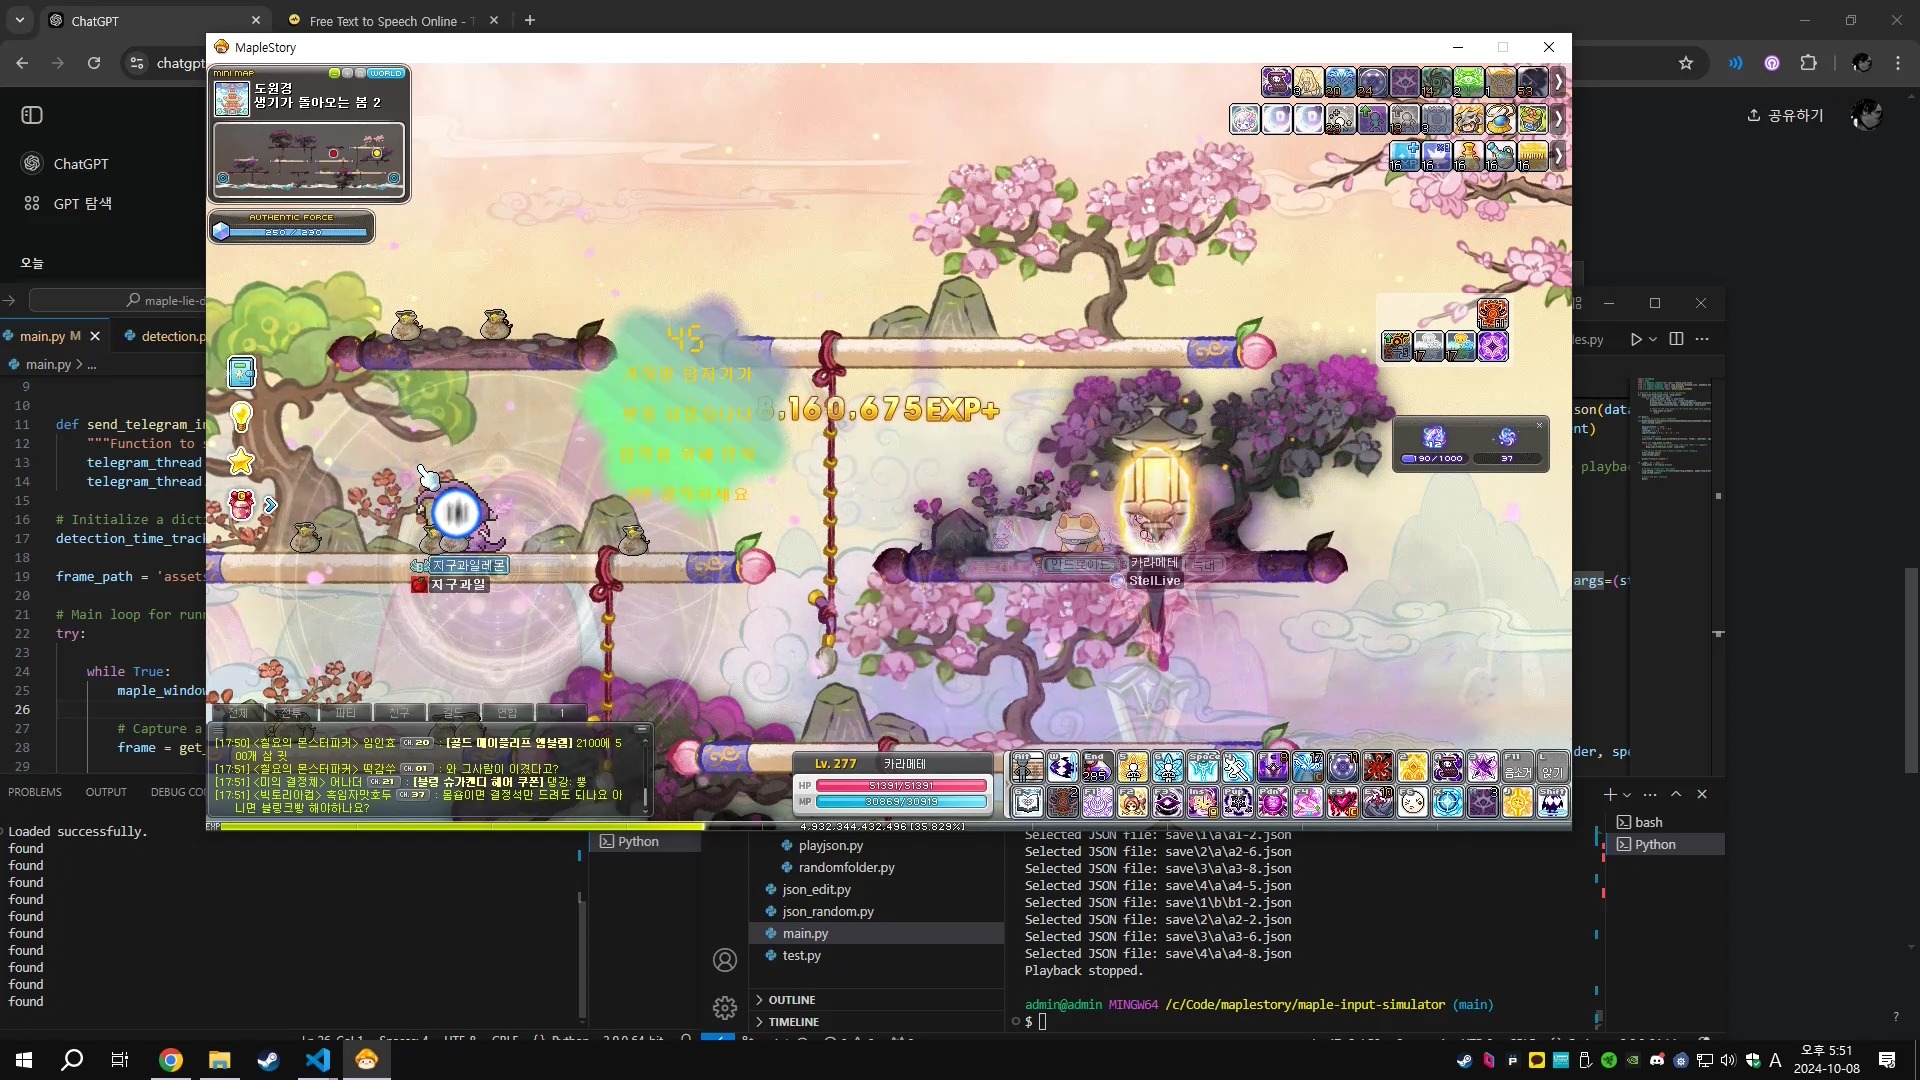Click the 공유하기 share button
1920x1080 pixels.
(x=1786, y=115)
